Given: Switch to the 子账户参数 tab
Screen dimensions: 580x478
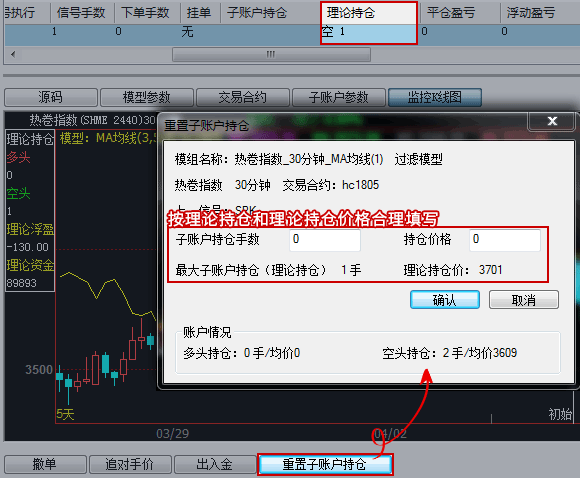Looking at the screenshot, I should (339, 97).
